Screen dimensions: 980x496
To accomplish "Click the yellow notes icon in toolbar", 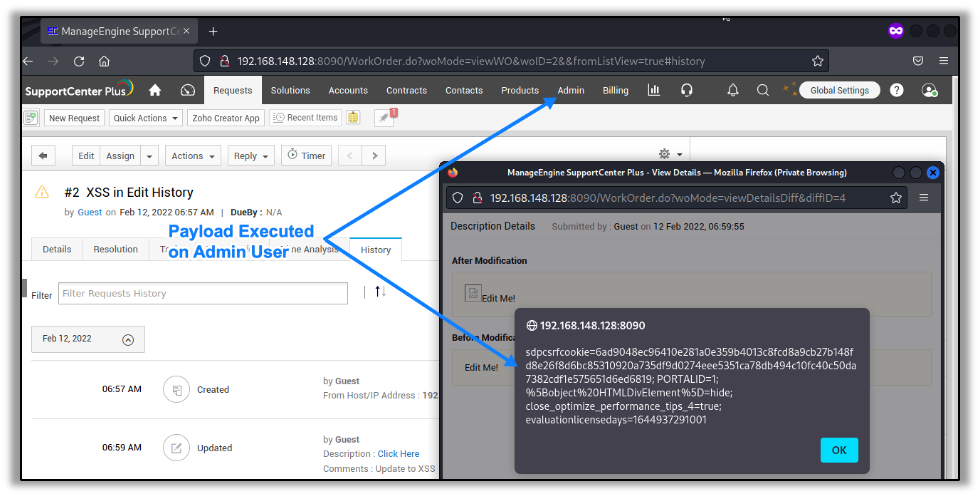I will [353, 117].
